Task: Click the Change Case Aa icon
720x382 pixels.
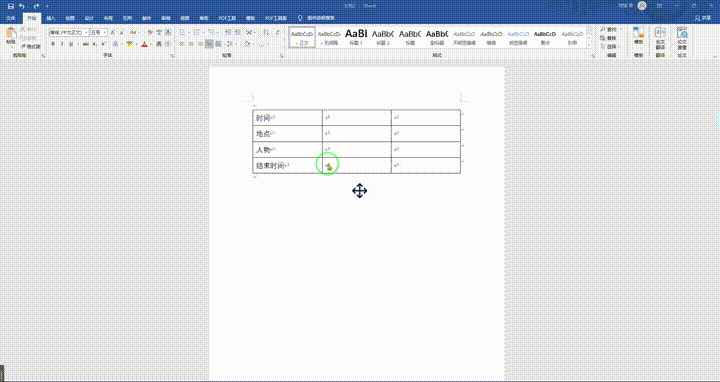Action: [x=133, y=33]
